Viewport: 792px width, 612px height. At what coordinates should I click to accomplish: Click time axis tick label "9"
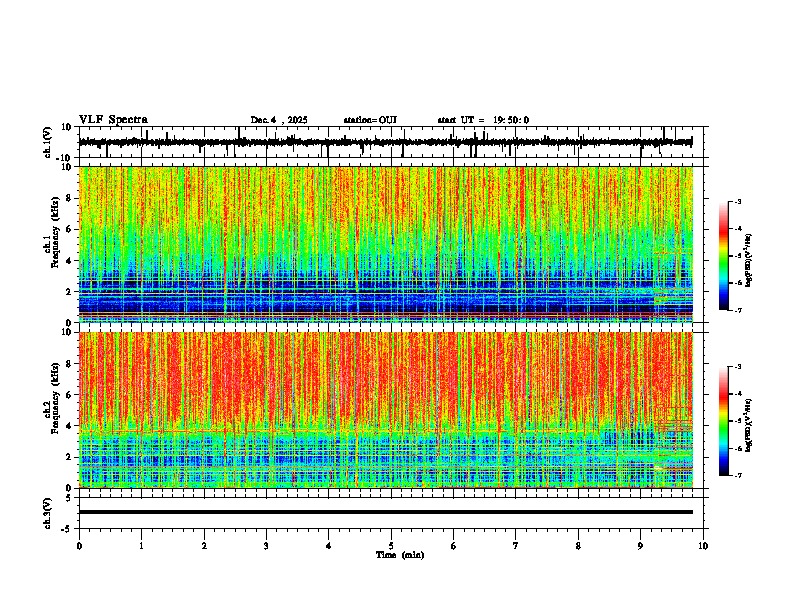pos(640,546)
